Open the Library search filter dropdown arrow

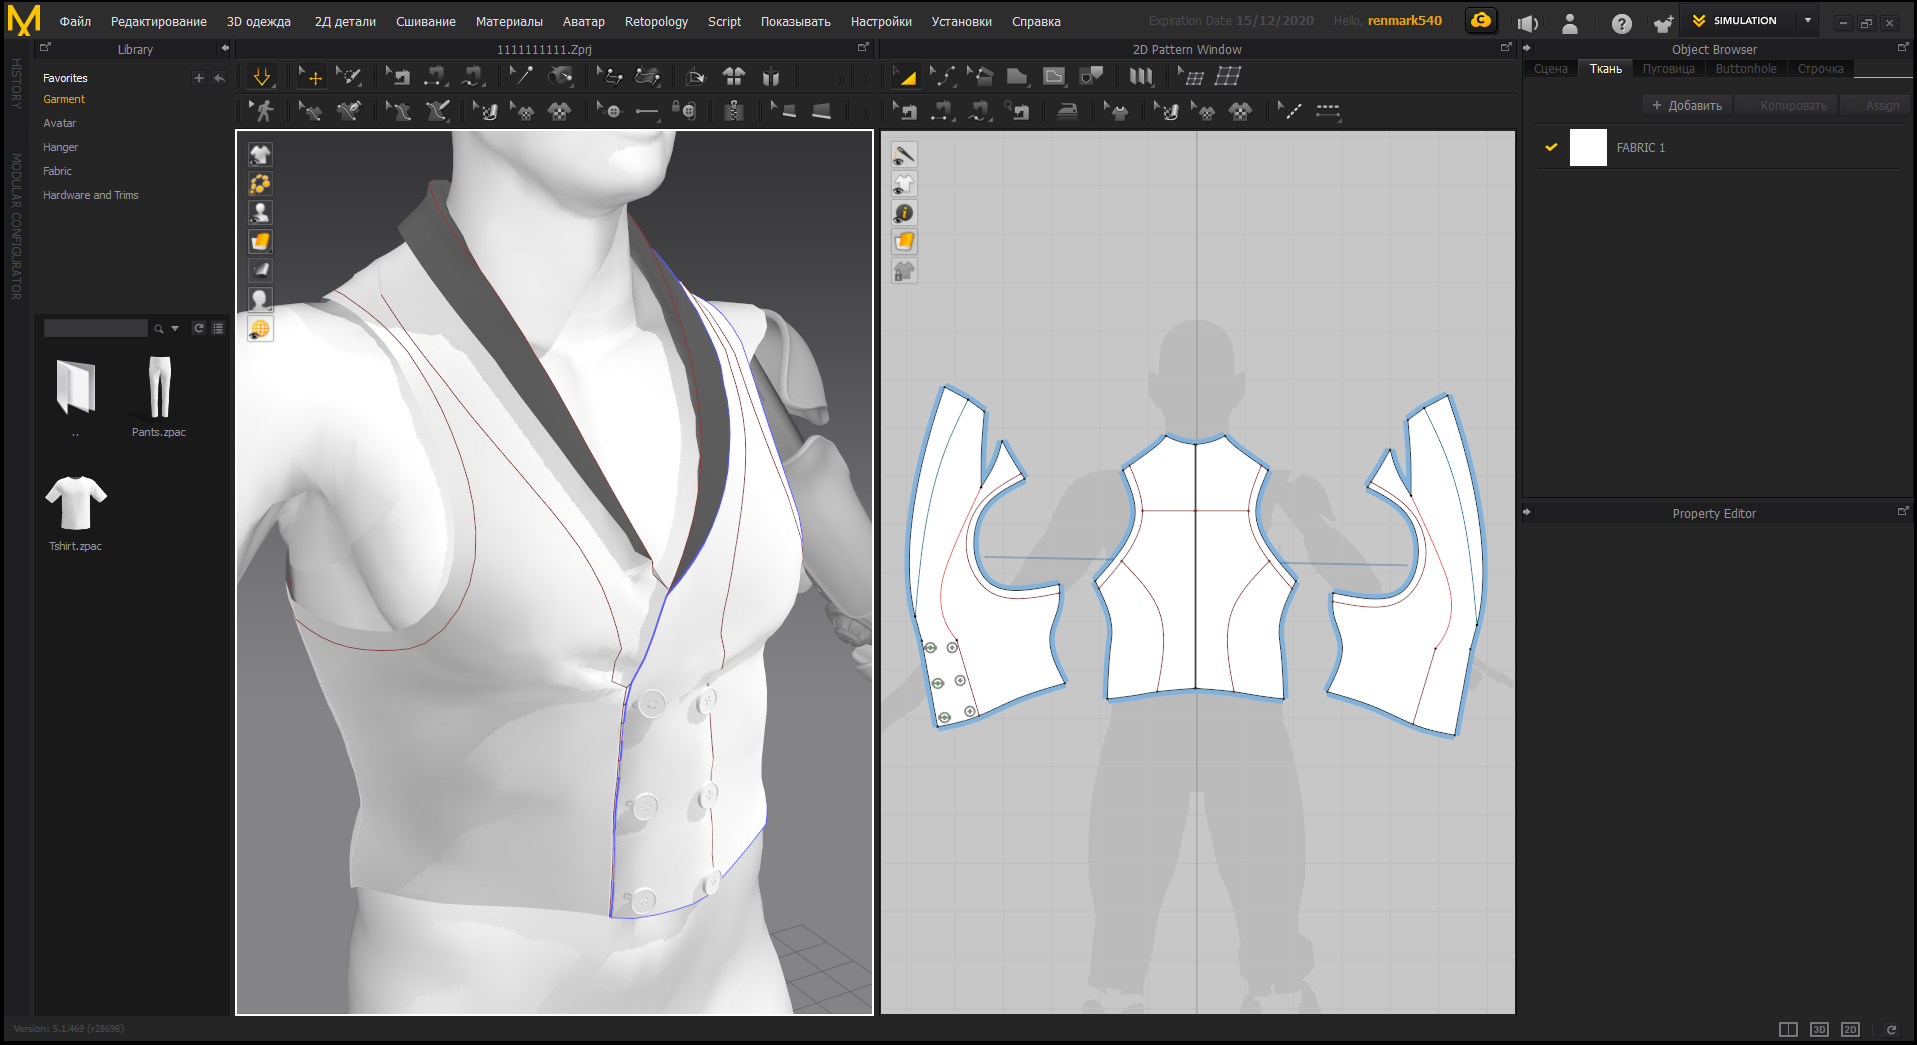click(x=175, y=328)
